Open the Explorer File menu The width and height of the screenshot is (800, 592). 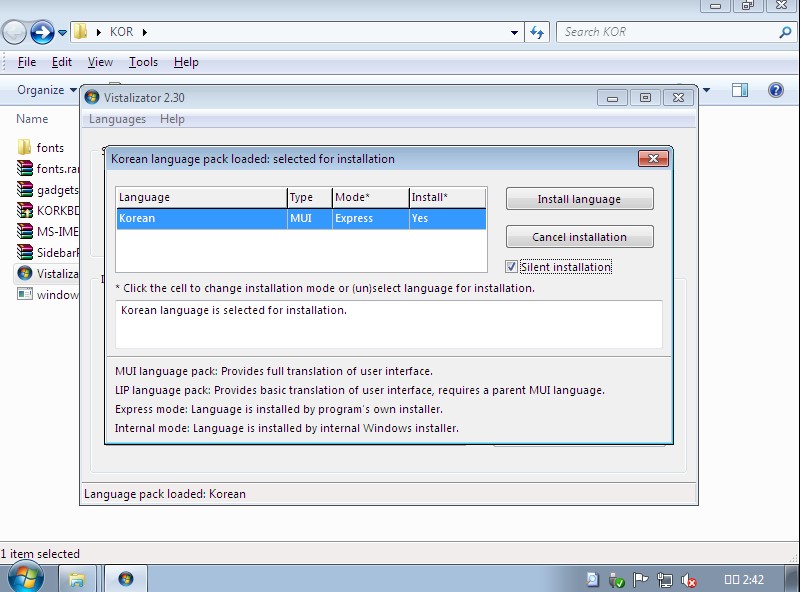[x=27, y=62]
